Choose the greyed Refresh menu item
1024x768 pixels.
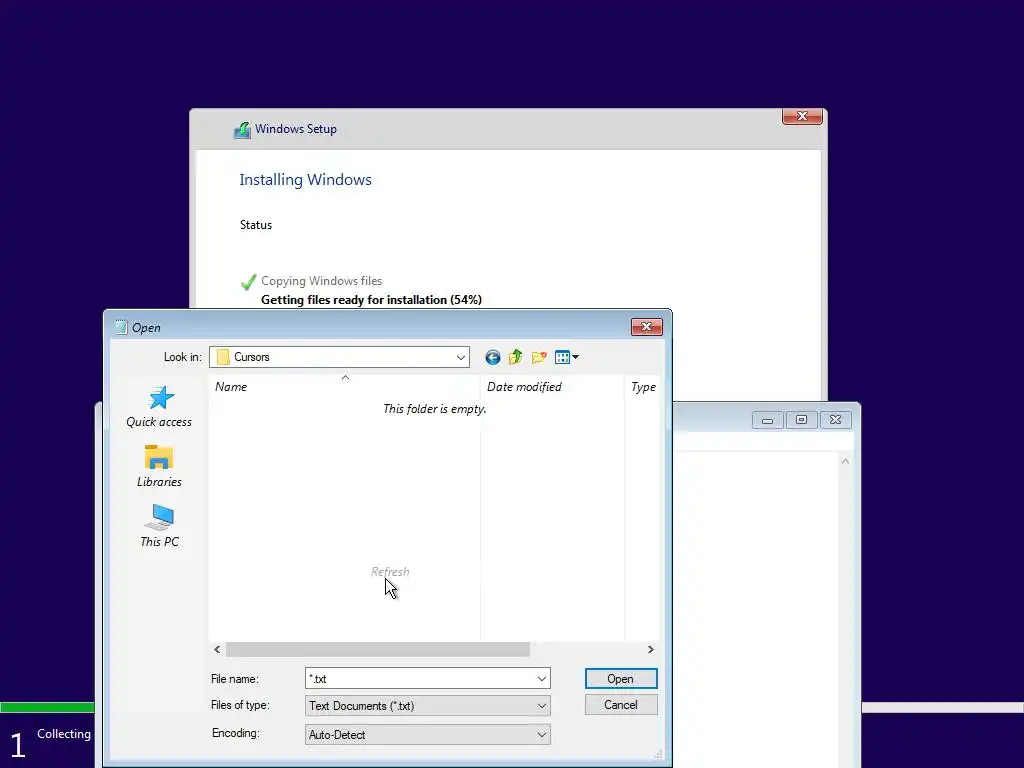[x=390, y=571]
